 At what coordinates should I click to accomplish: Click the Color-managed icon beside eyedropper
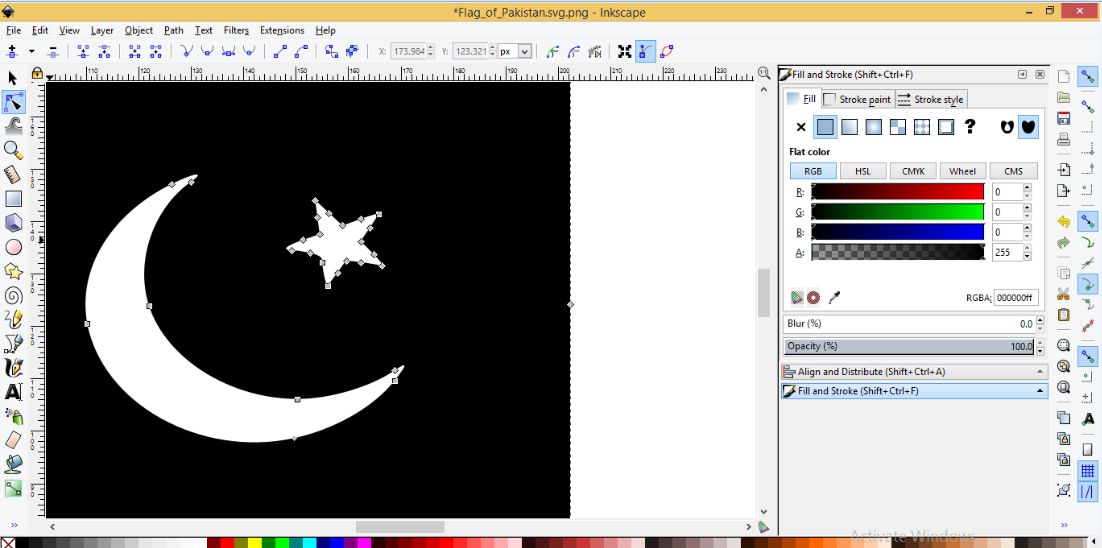(x=796, y=297)
